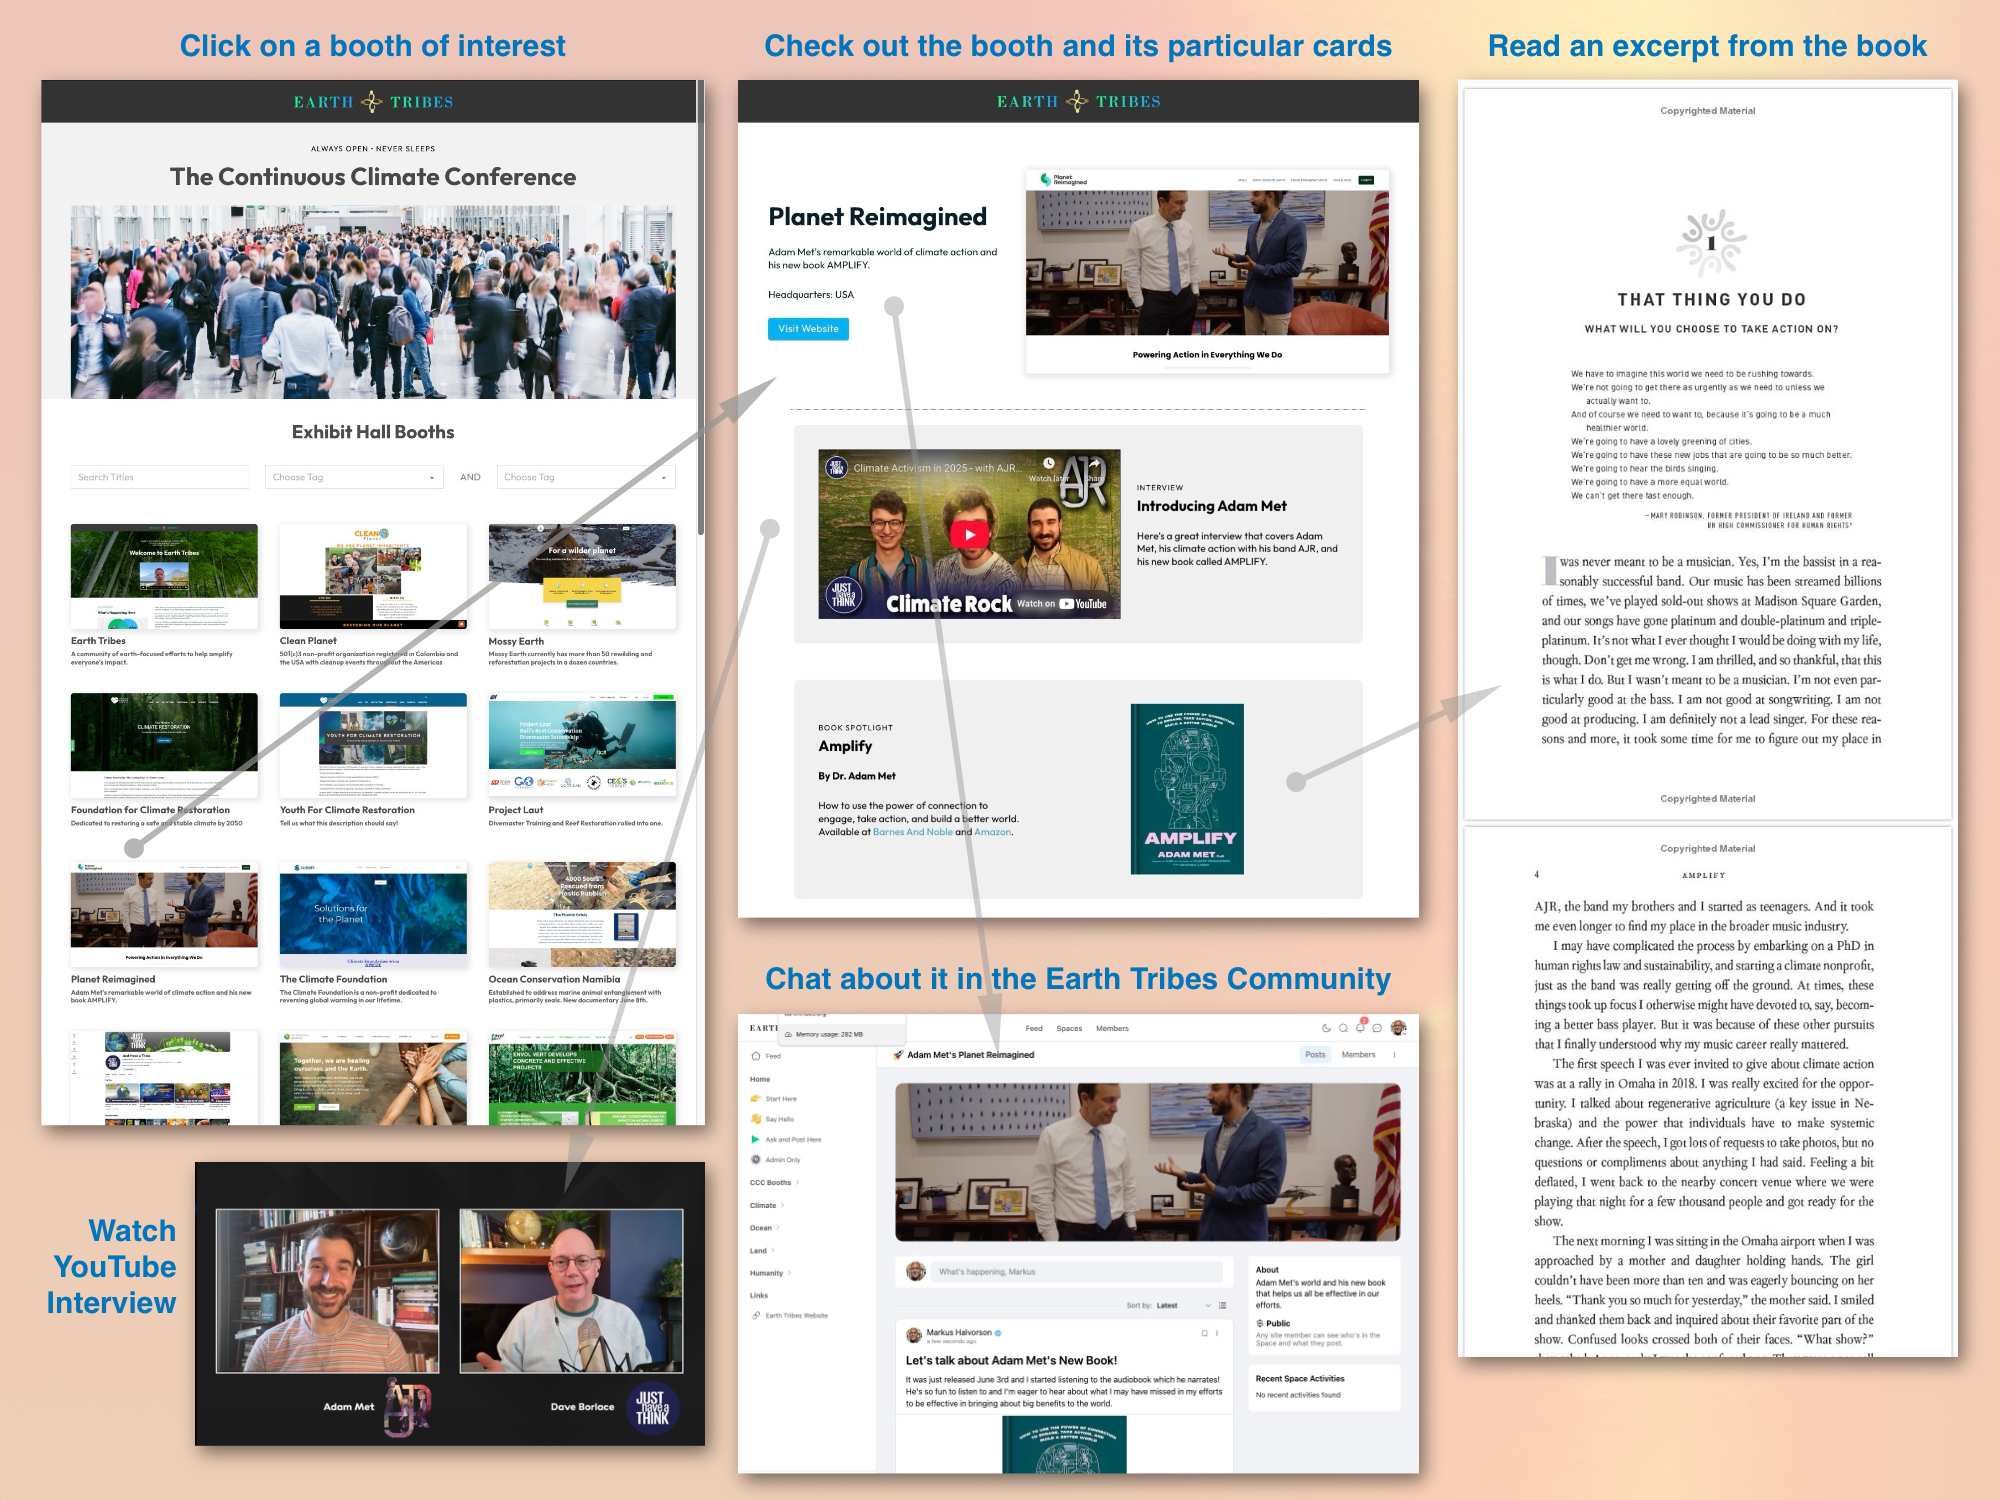Toggle post list layout icon near Sort
Viewport: 2000px width, 1500px height.
coord(1223,1305)
